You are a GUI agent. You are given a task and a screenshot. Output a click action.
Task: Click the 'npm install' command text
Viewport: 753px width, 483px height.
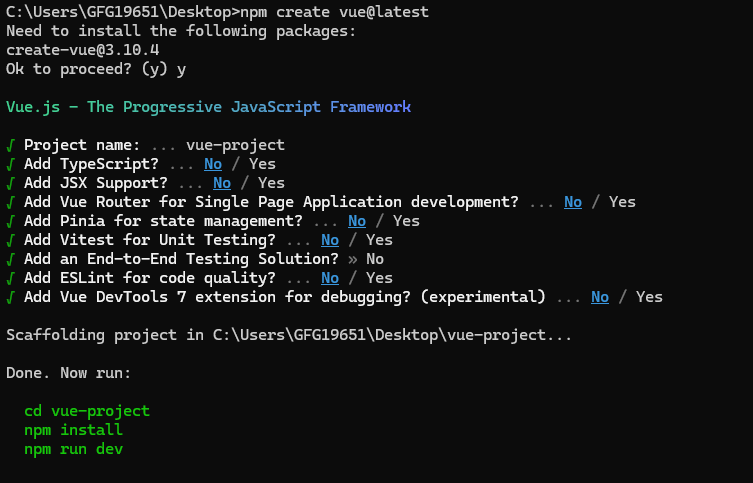[73, 430]
